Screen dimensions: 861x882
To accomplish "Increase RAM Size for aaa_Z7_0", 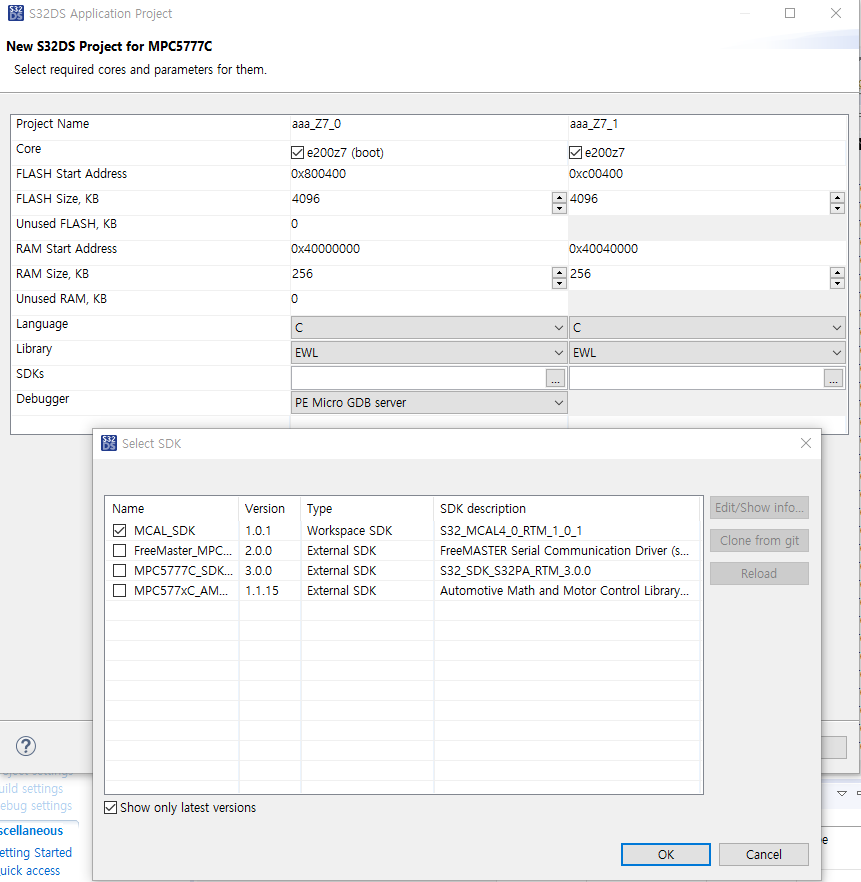I will pos(559,272).
